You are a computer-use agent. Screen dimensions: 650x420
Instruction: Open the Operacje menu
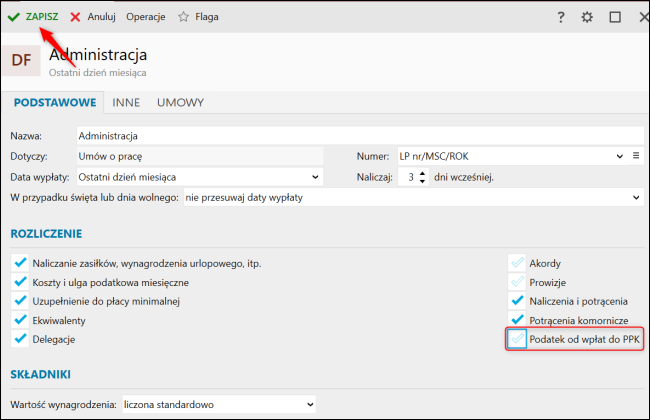tap(146, 17)
